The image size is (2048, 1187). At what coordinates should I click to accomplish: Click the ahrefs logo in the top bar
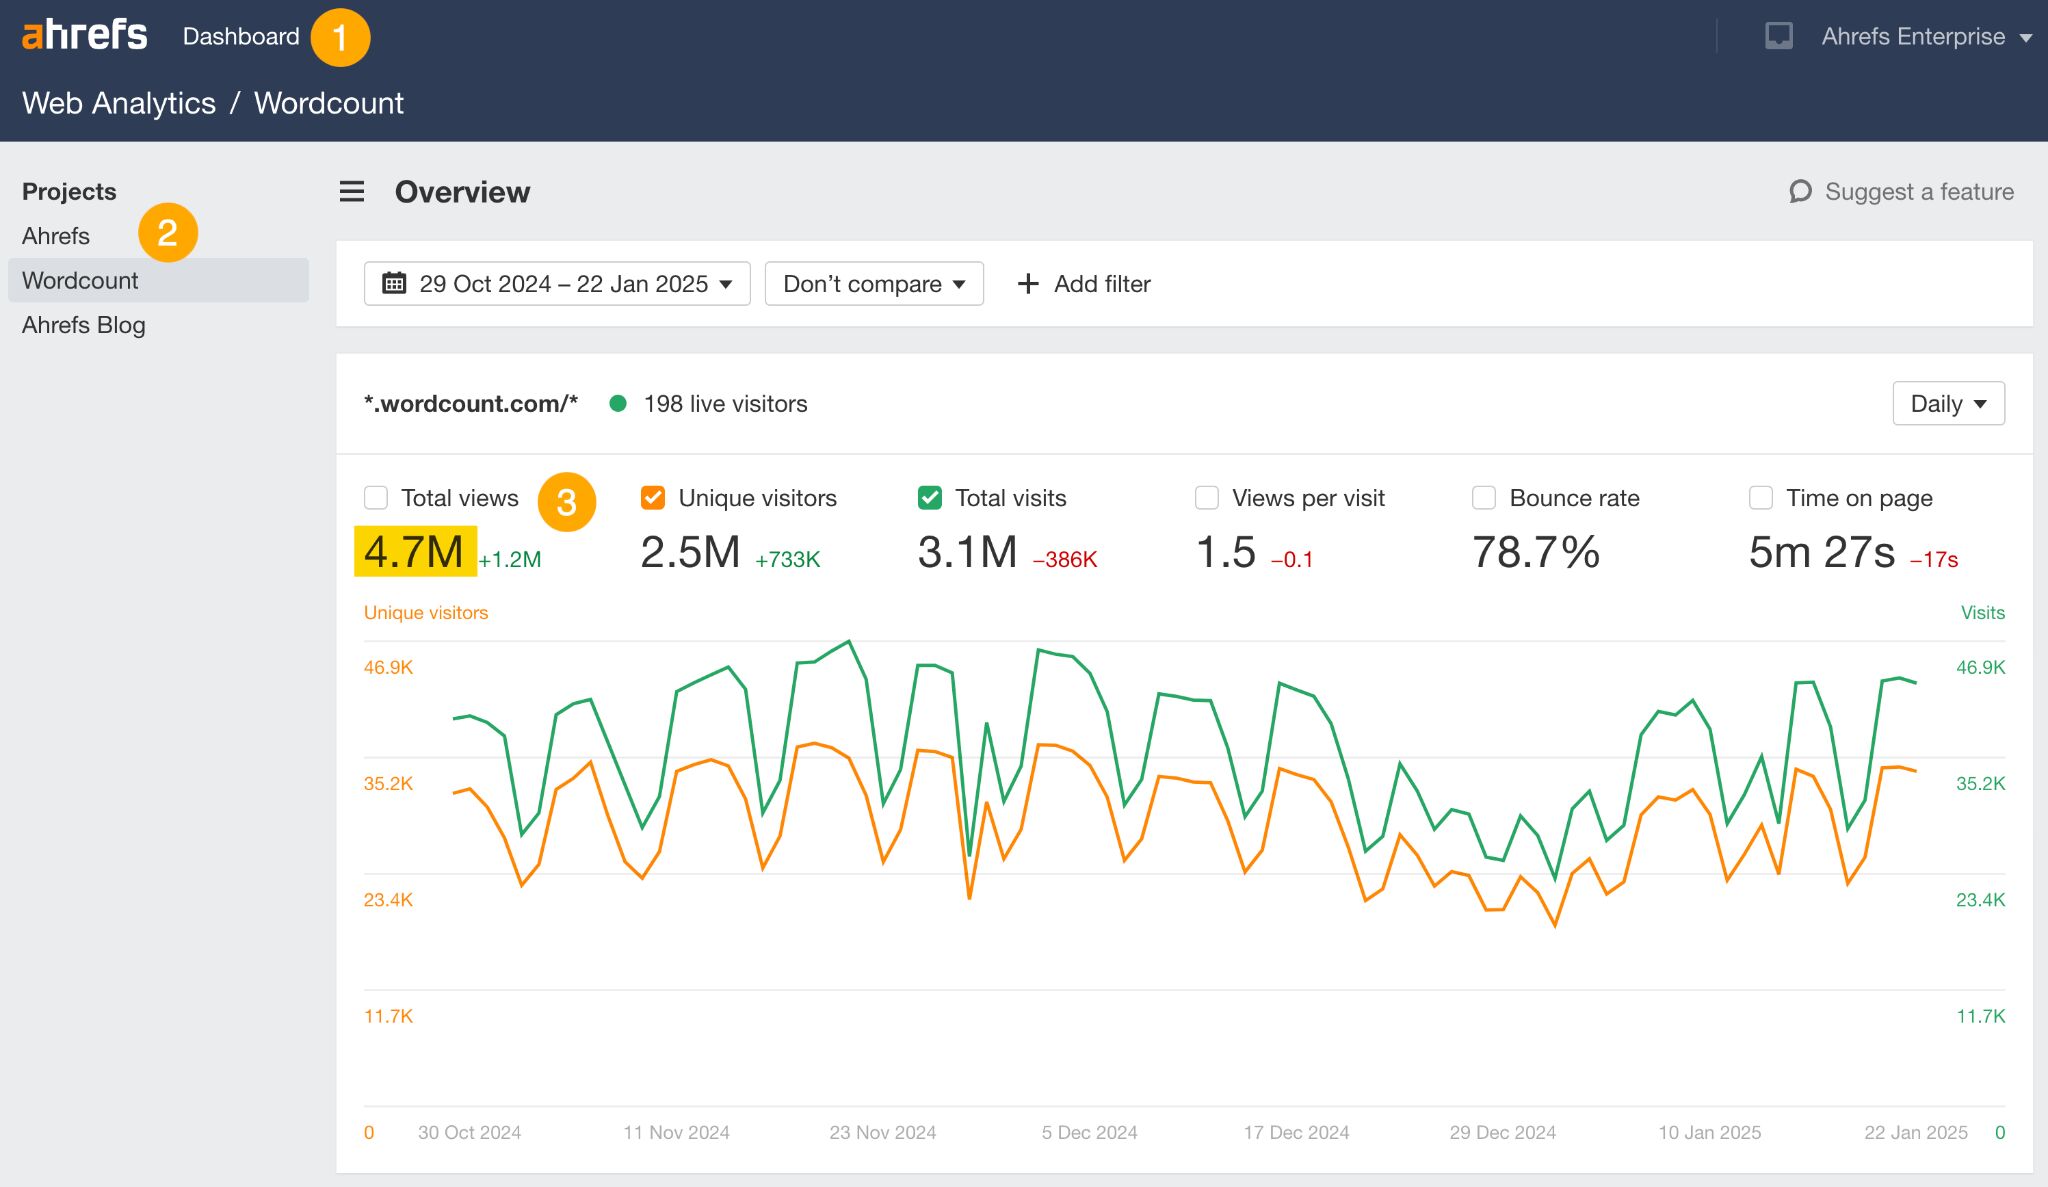[x=84, y=34]
